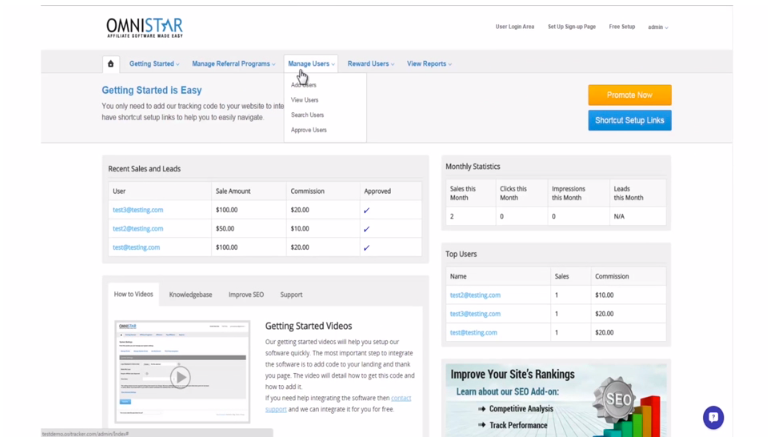Switch to Knowledgebase tab

point(191,295)
